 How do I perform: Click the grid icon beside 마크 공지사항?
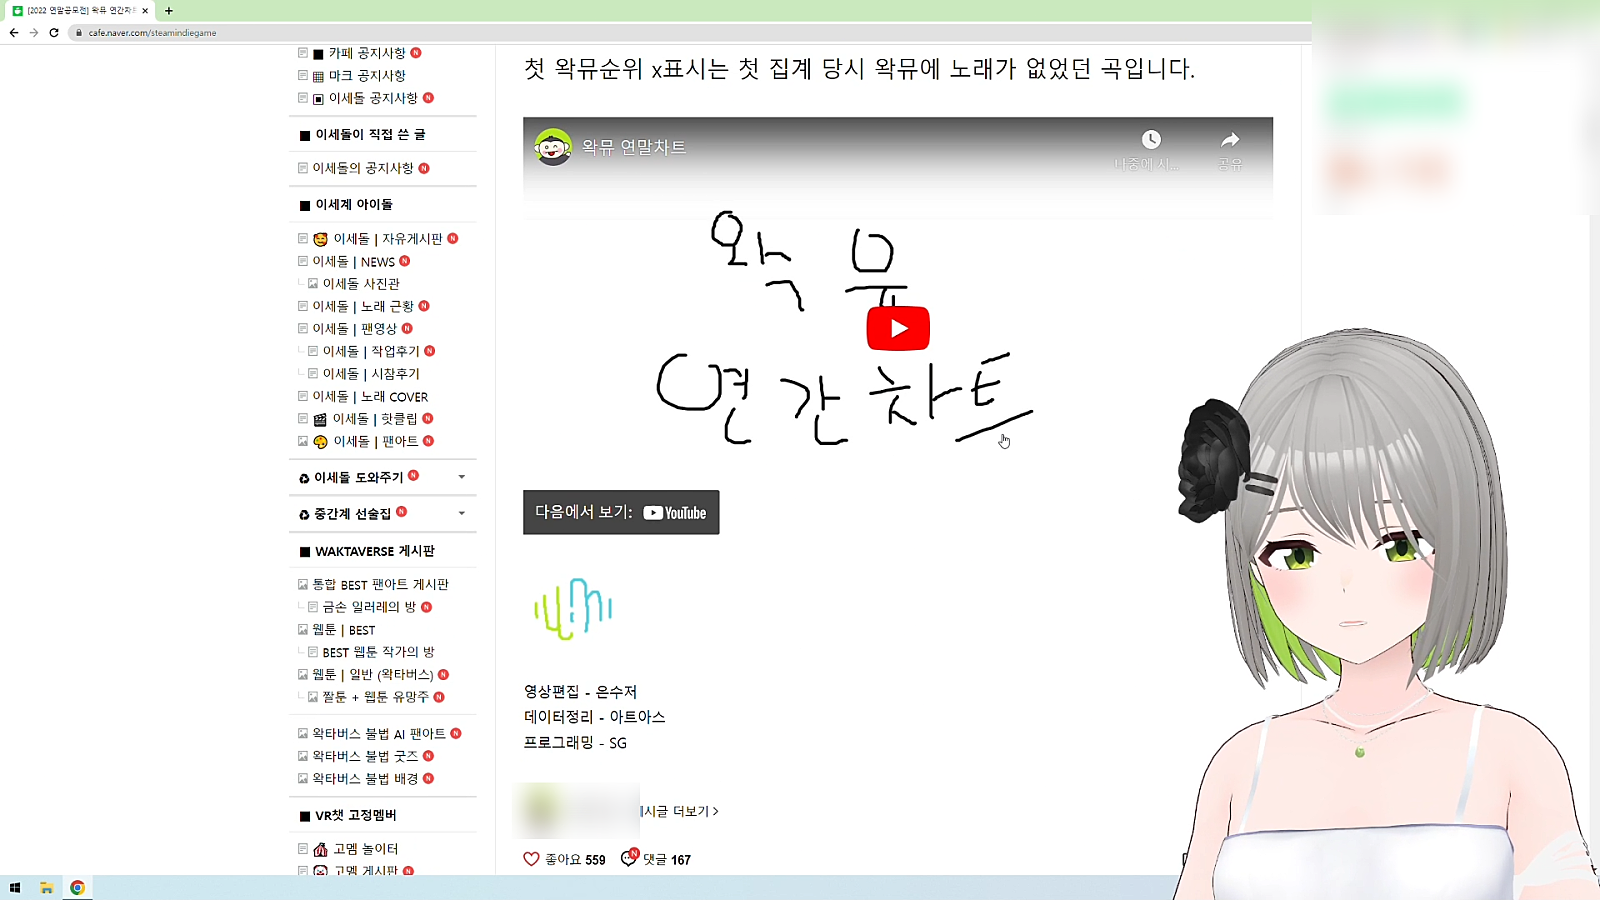[x=318, y=76]
